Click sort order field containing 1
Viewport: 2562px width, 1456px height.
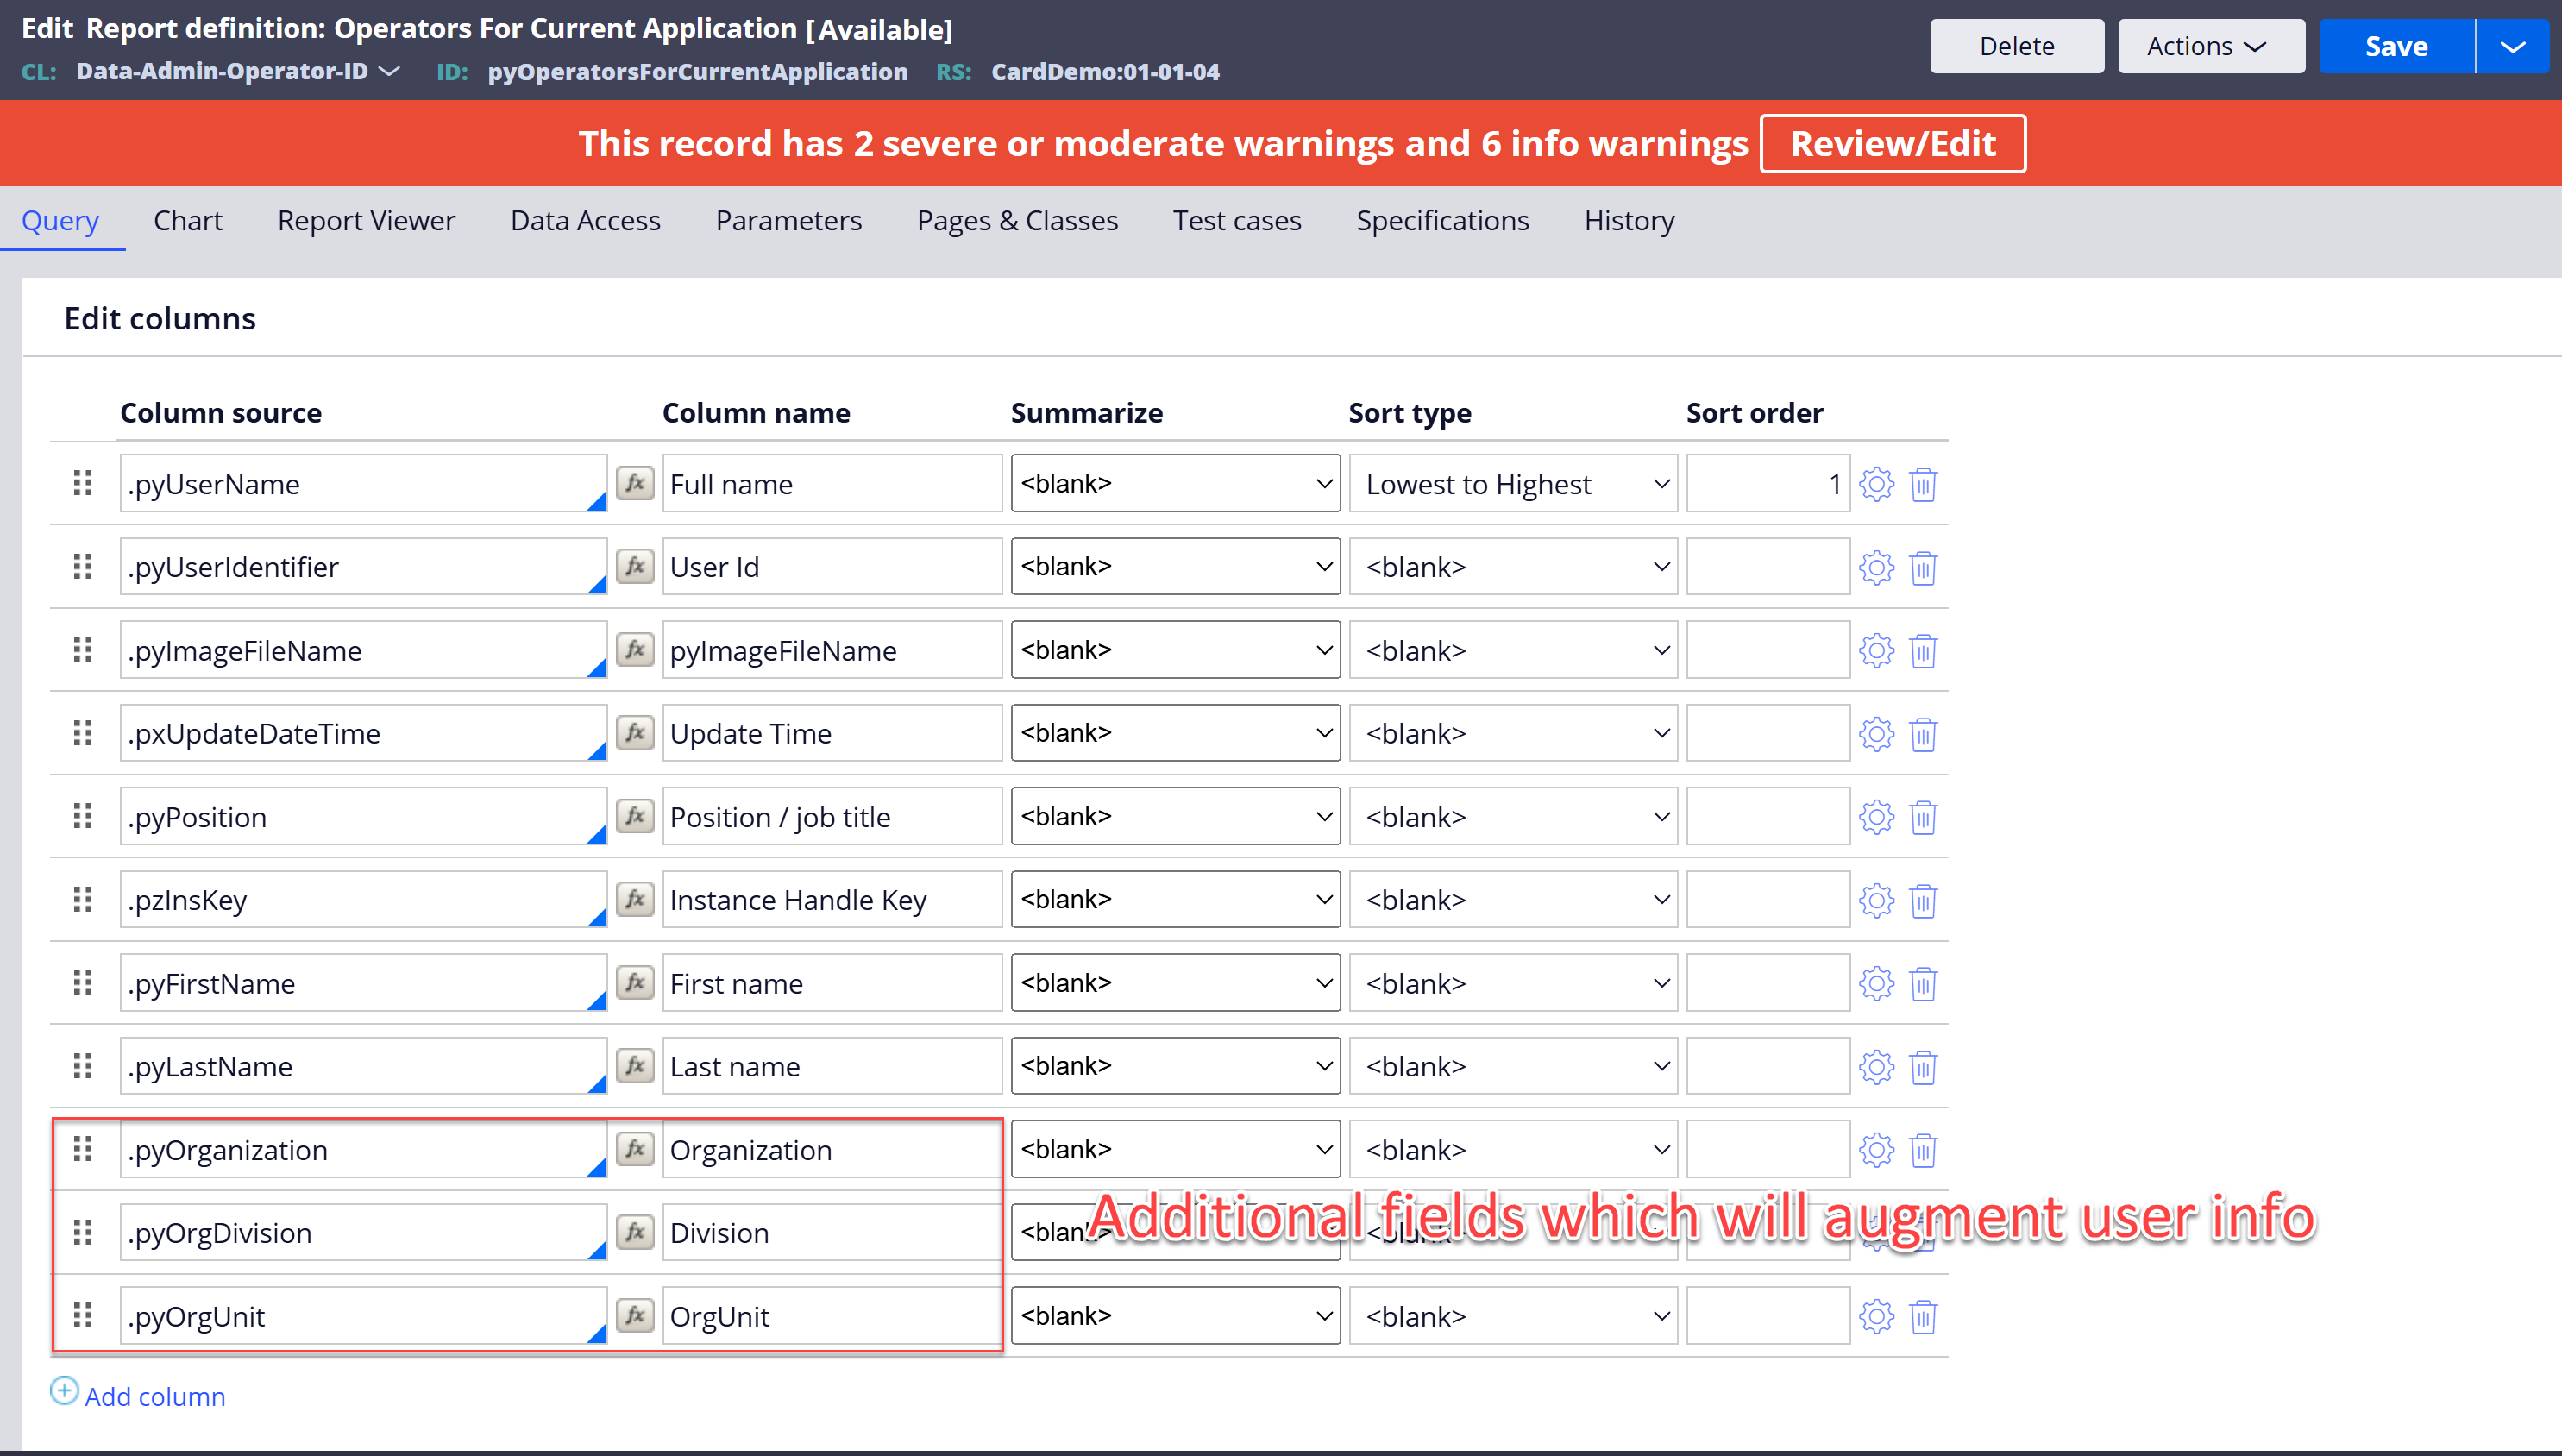pos(1767,484)
